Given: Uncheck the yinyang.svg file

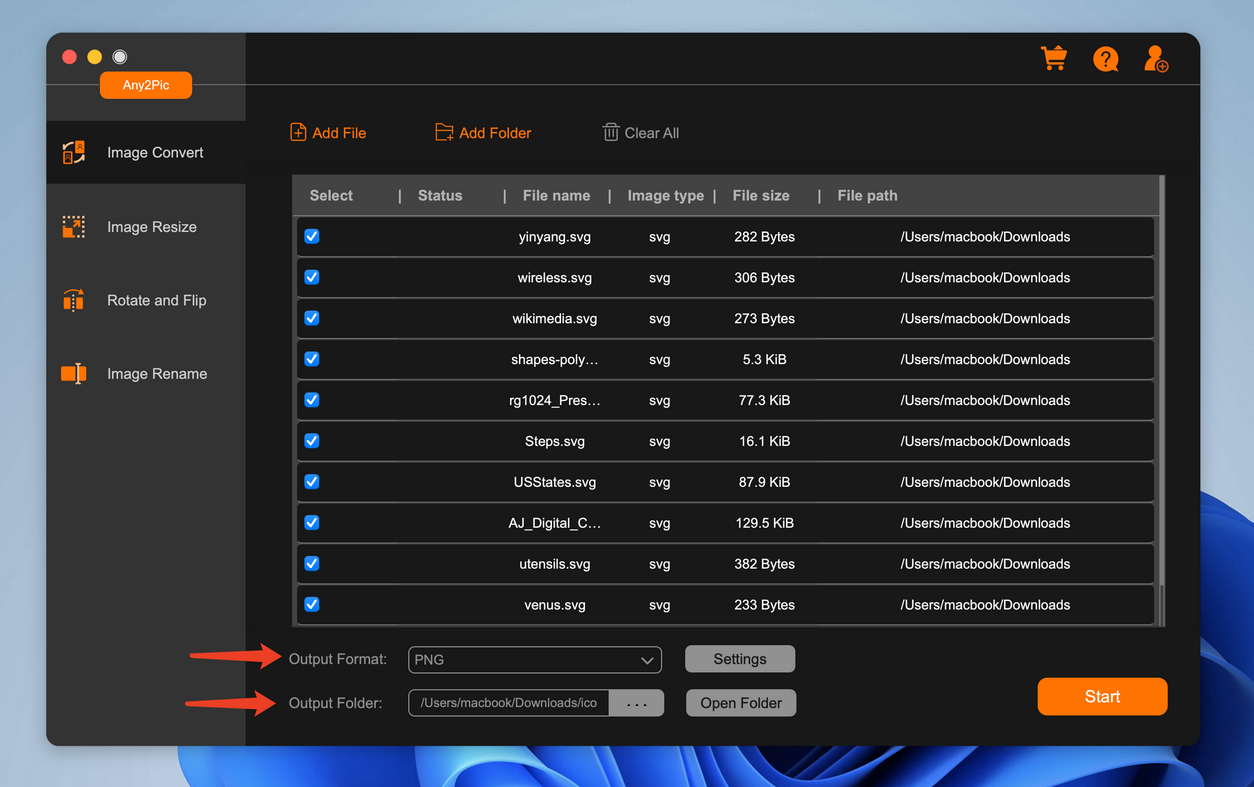Looking at the screenshot, I should click(x=311, y=236).
